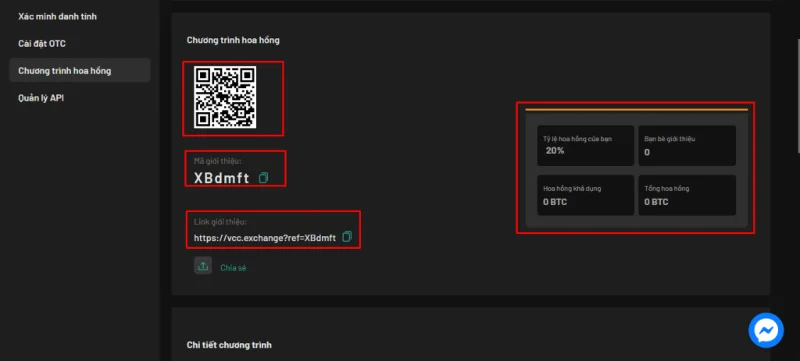
Task: Click the https://vcc.exchange?ref=XBdmft link text
Action: [x=265, y=238]
